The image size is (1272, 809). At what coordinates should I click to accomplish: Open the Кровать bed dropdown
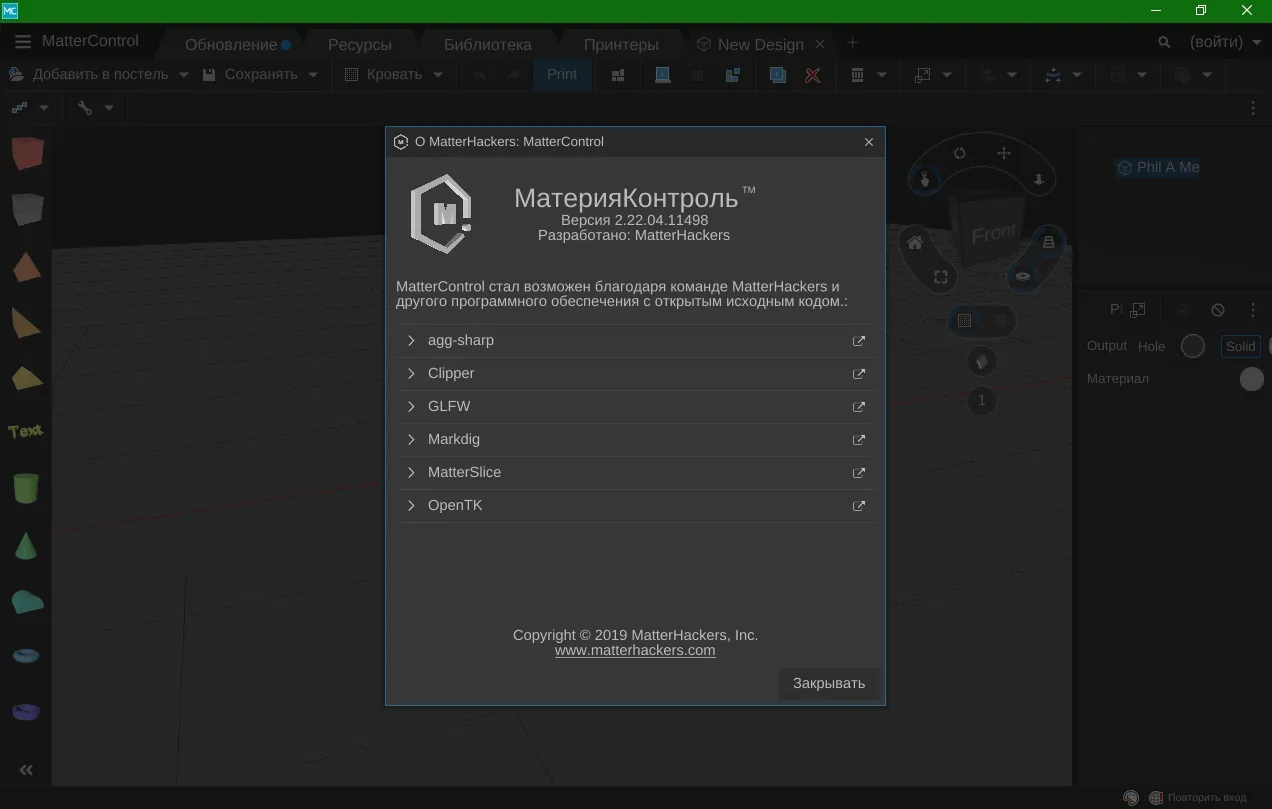[393, 75]
